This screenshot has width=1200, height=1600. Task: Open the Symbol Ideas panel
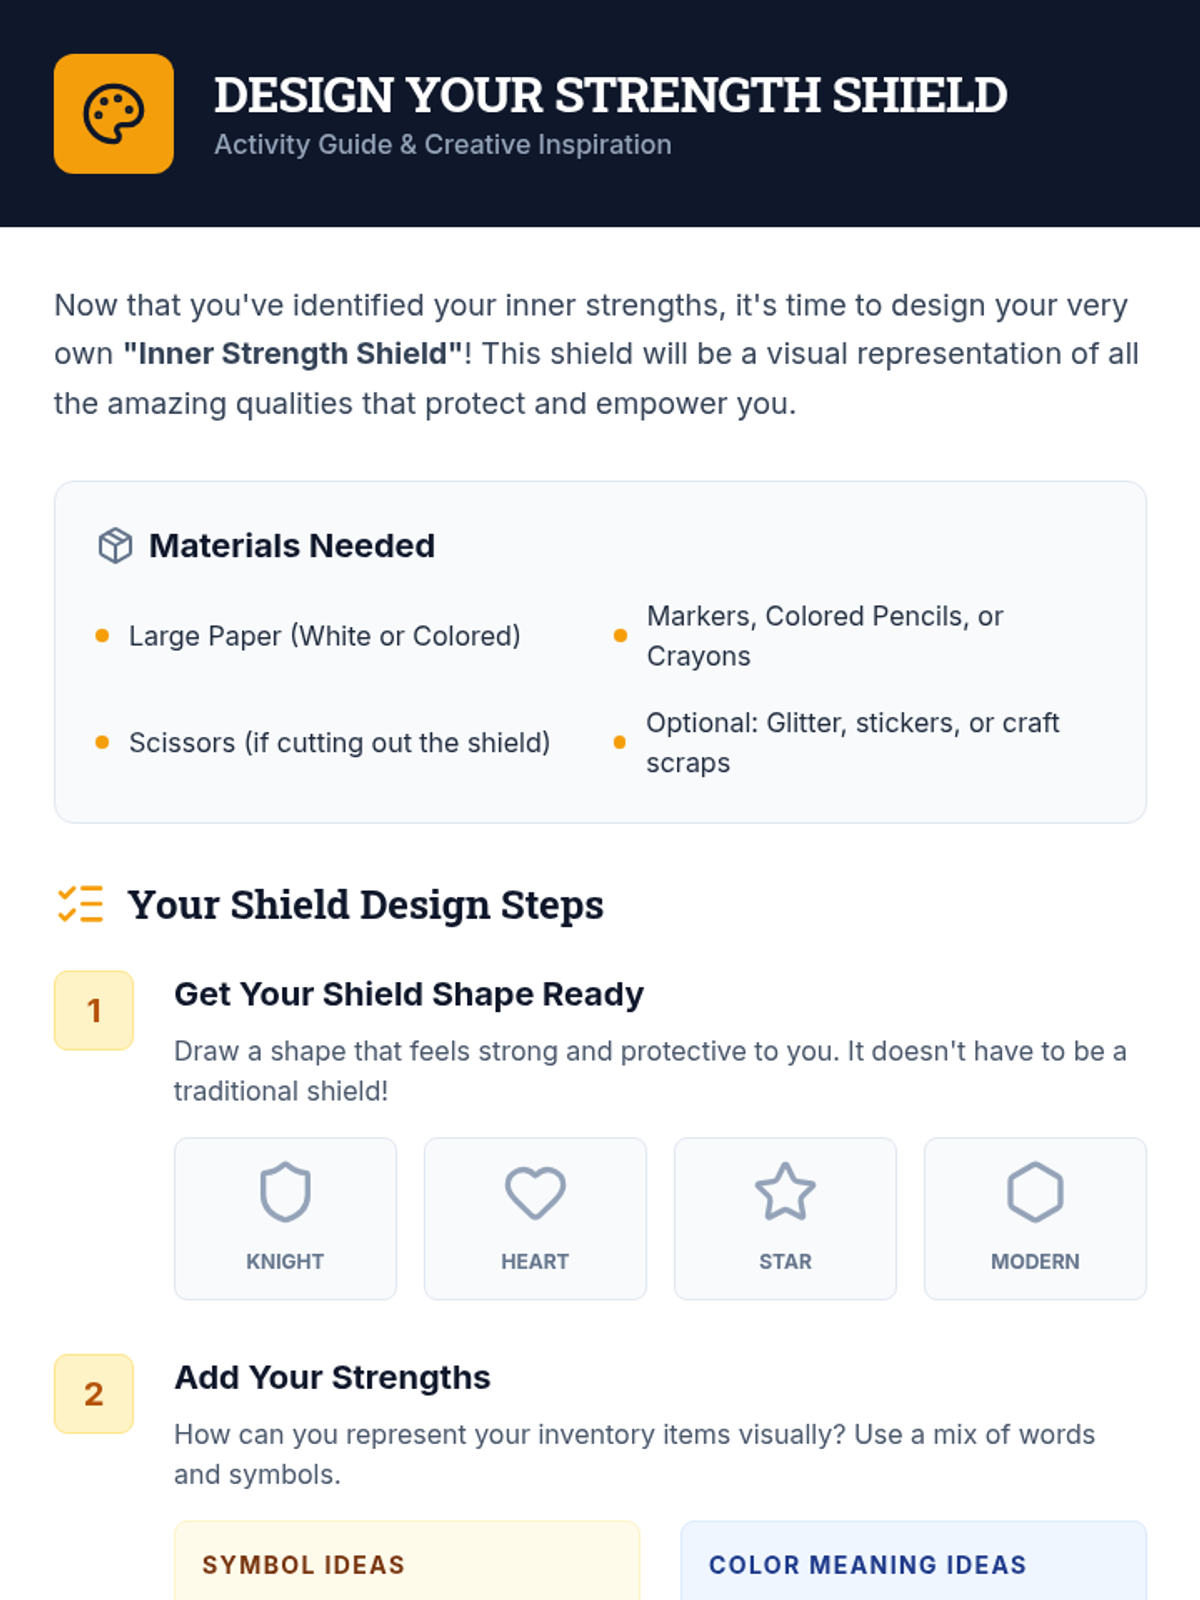[407, 1561]
